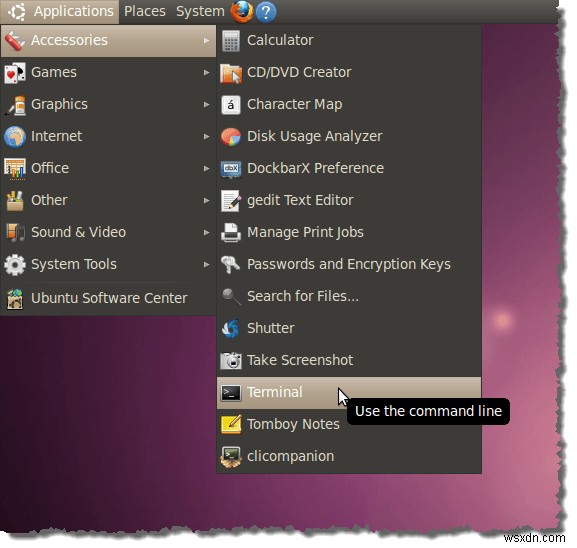Click the Games cards icon

coord(15,73)
